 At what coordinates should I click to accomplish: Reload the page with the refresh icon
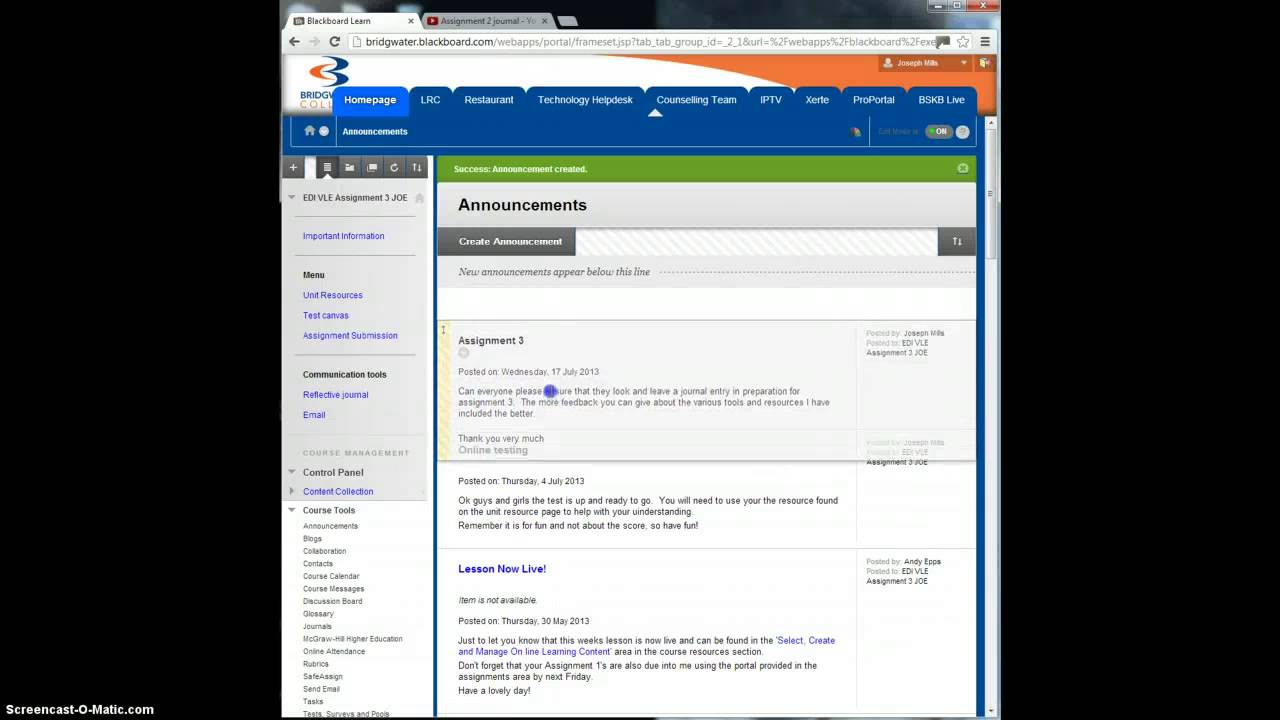click(335, 42)
